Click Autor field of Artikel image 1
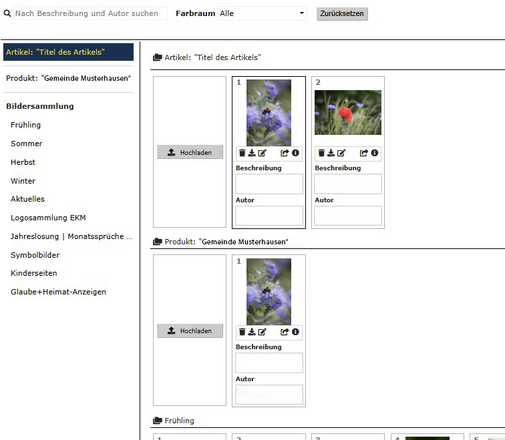Screen dimensions: 505x440 [x=269, y=216]
